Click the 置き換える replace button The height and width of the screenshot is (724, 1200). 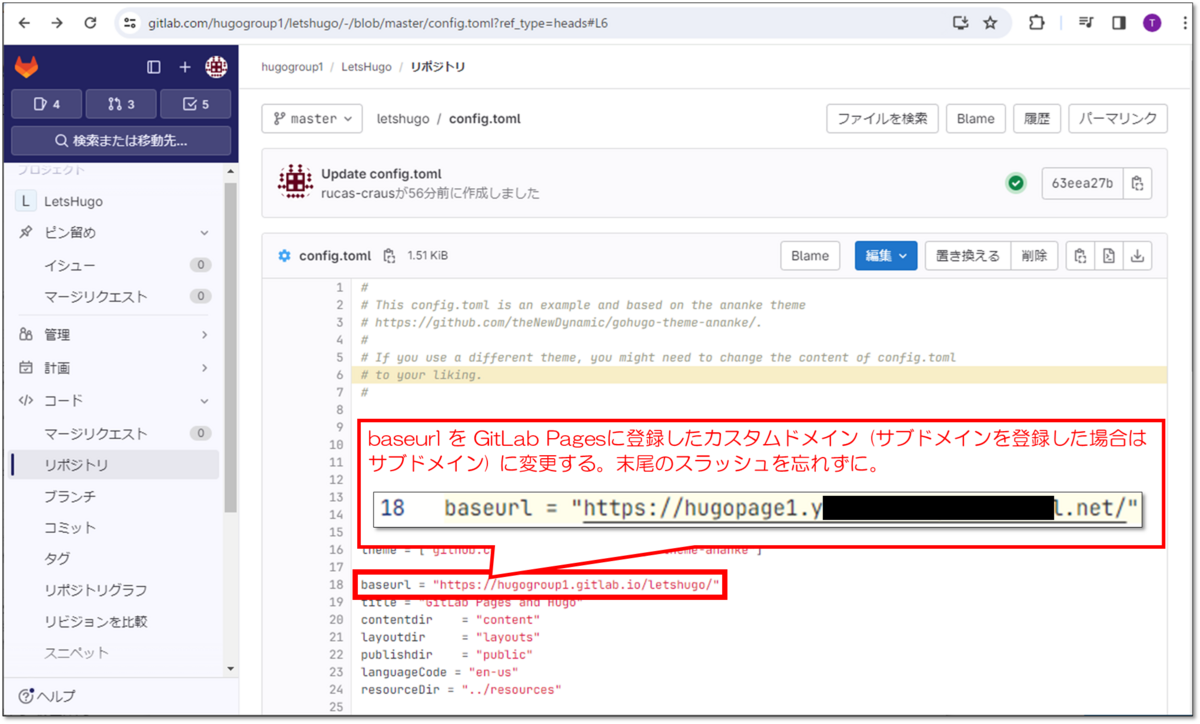pyautogui.click(x=967, y=256)
